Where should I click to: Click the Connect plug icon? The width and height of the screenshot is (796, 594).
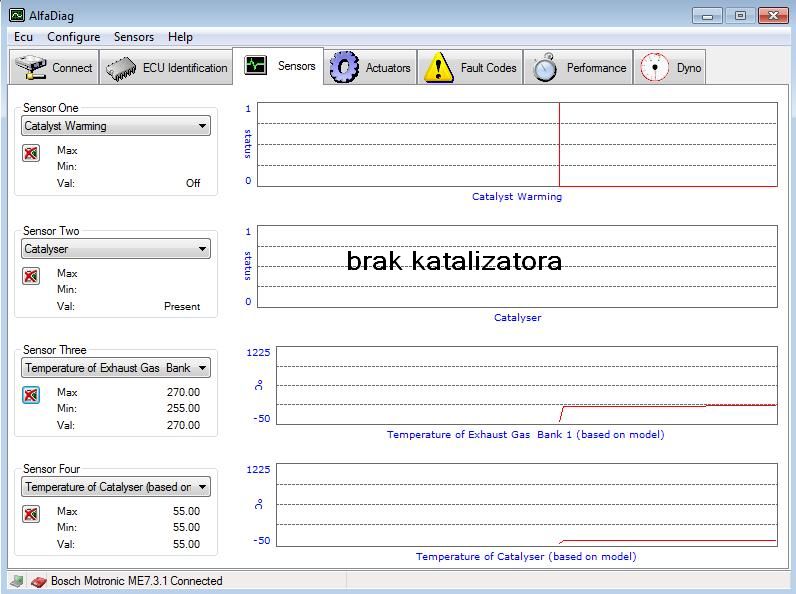tap(31, 68)
